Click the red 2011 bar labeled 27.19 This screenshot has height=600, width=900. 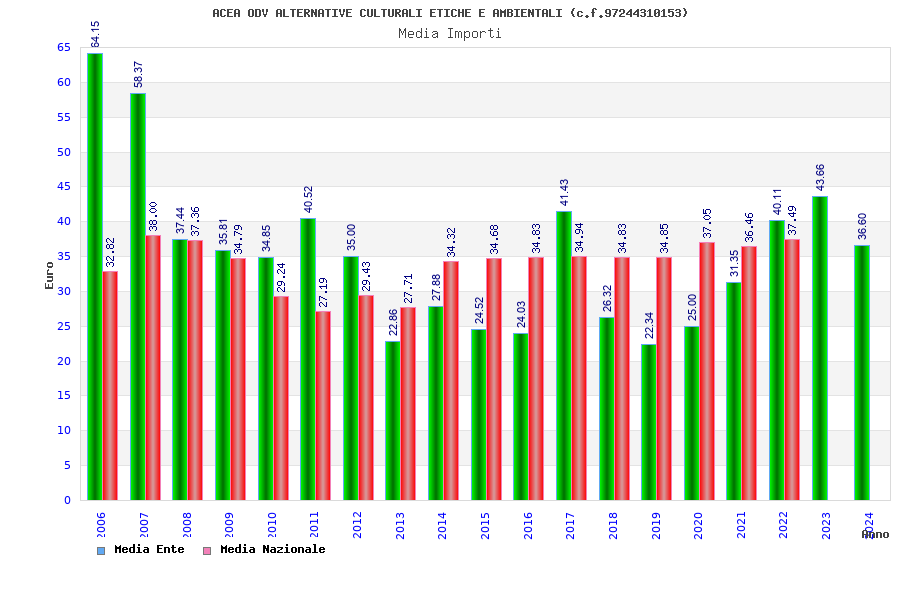[x=323, y=405]
